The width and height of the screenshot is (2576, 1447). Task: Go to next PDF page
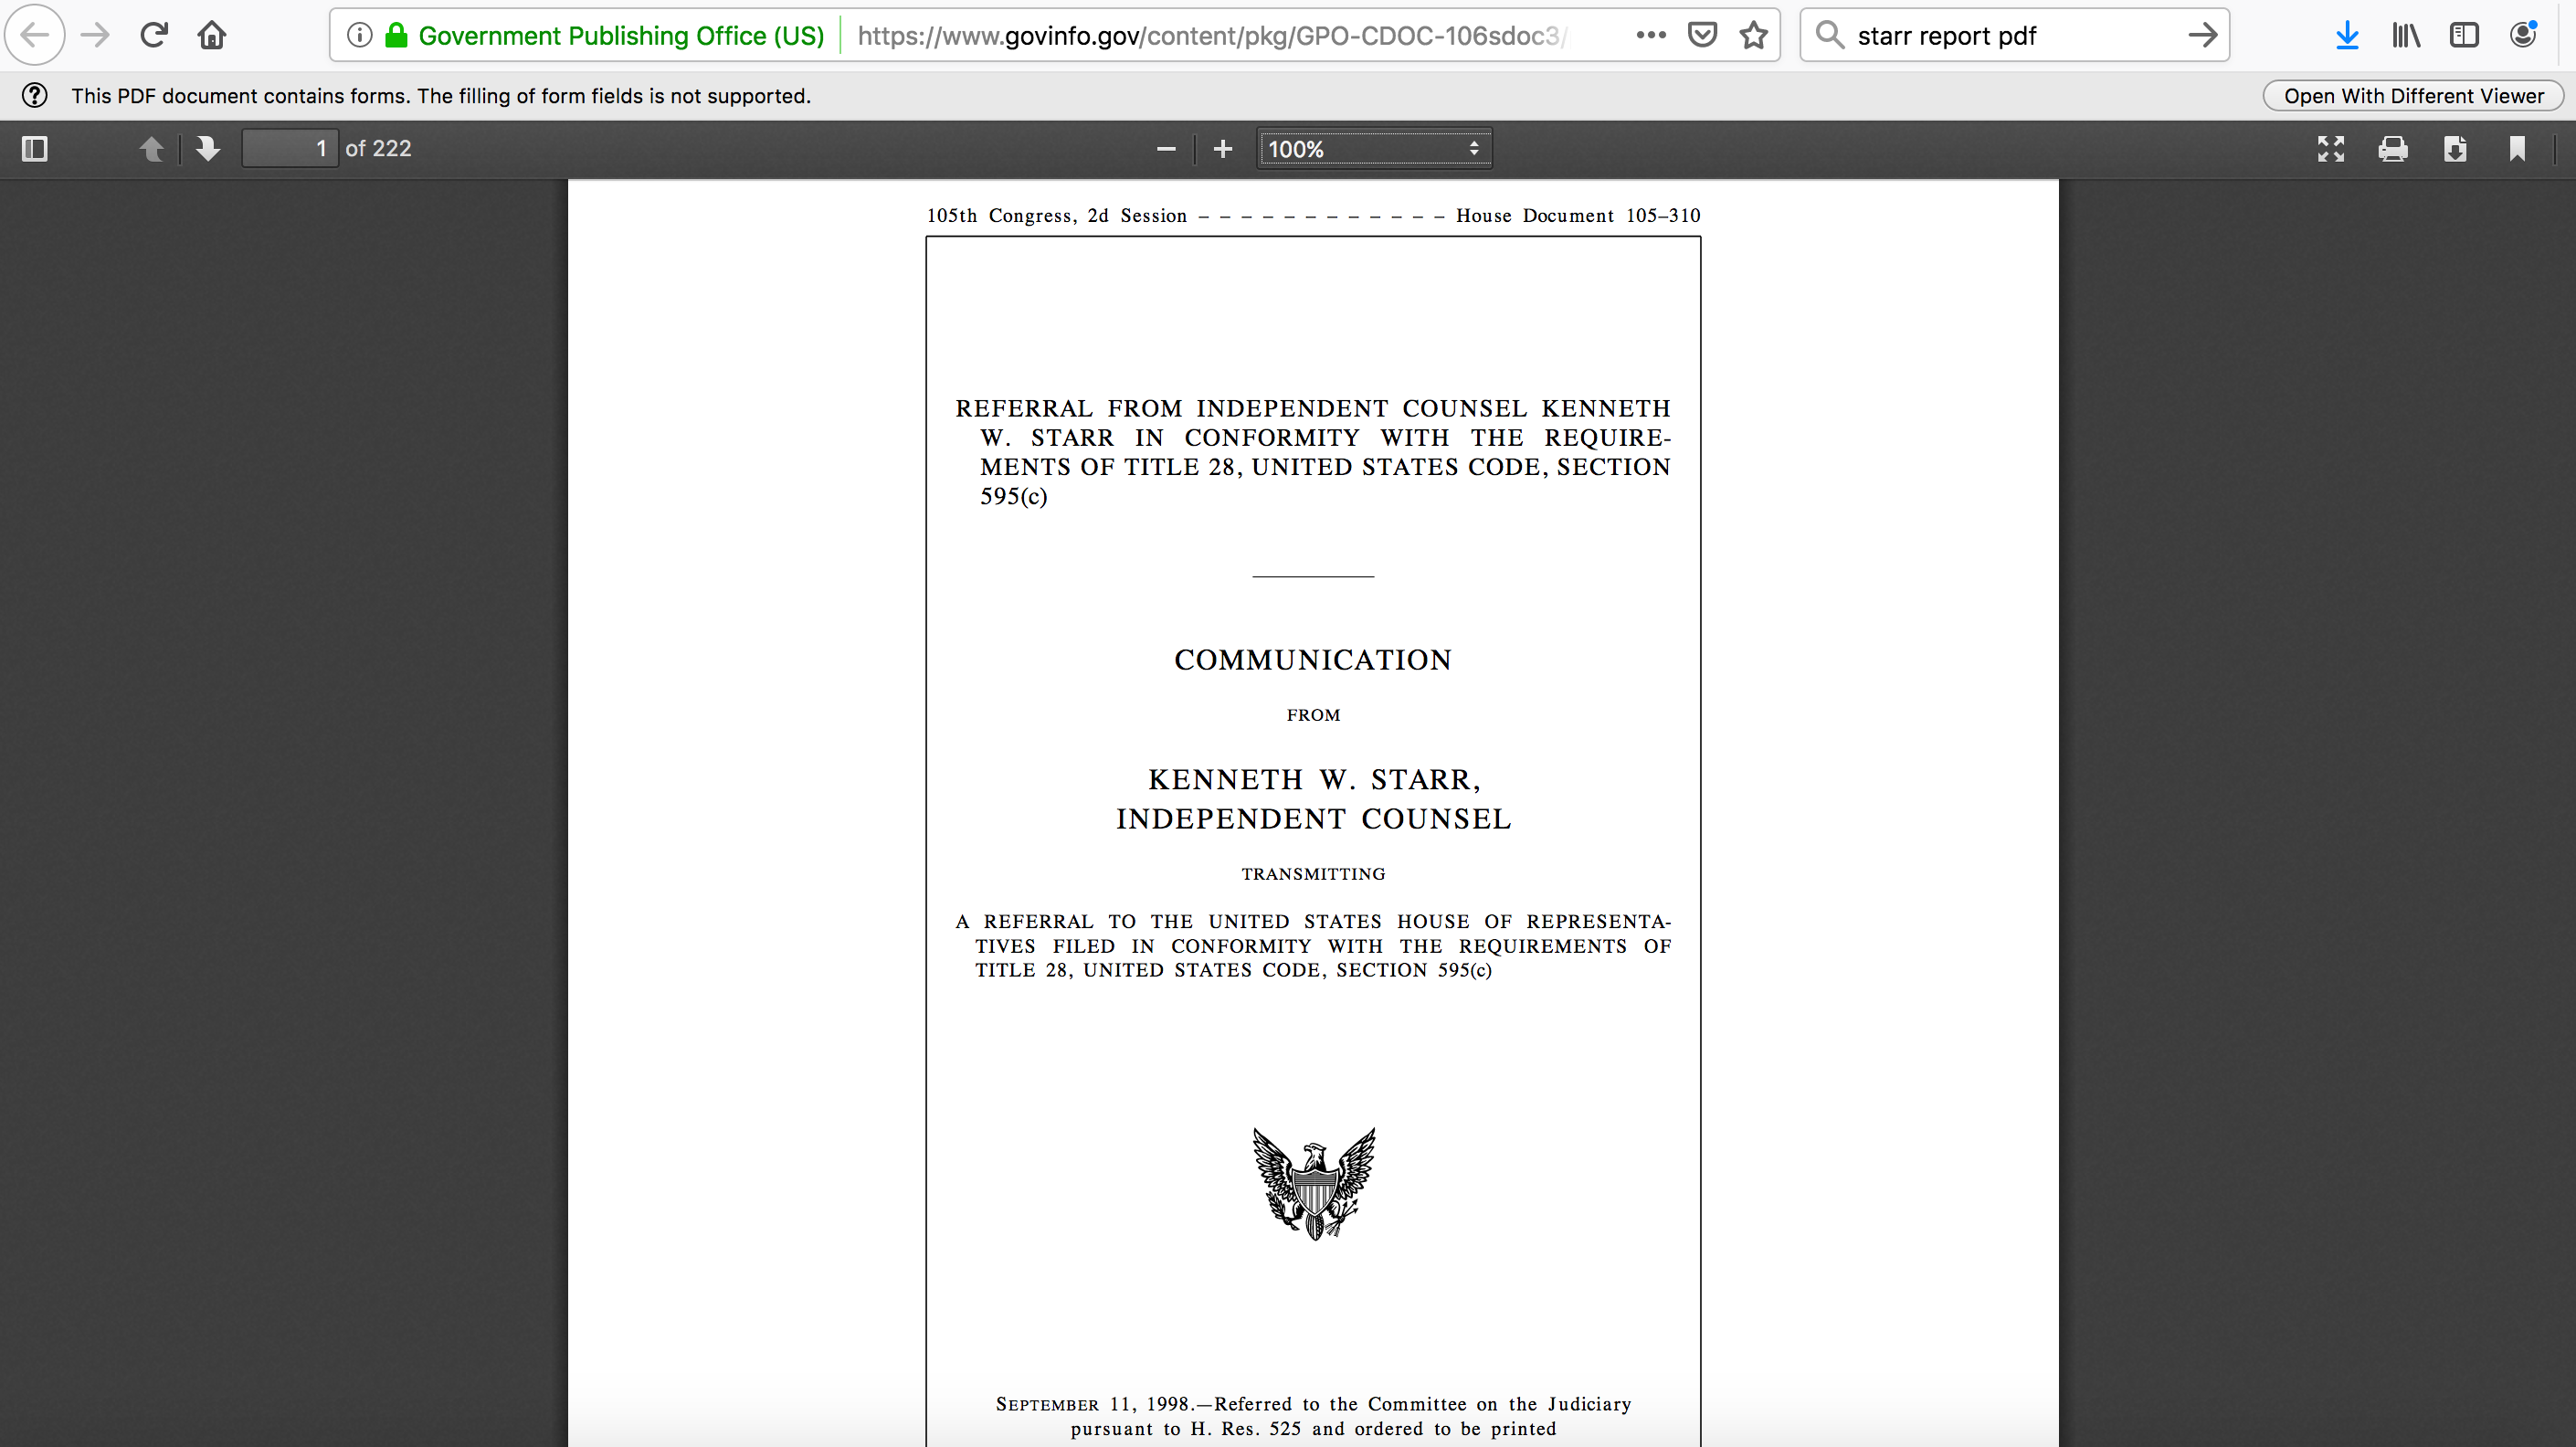(208, 149)
